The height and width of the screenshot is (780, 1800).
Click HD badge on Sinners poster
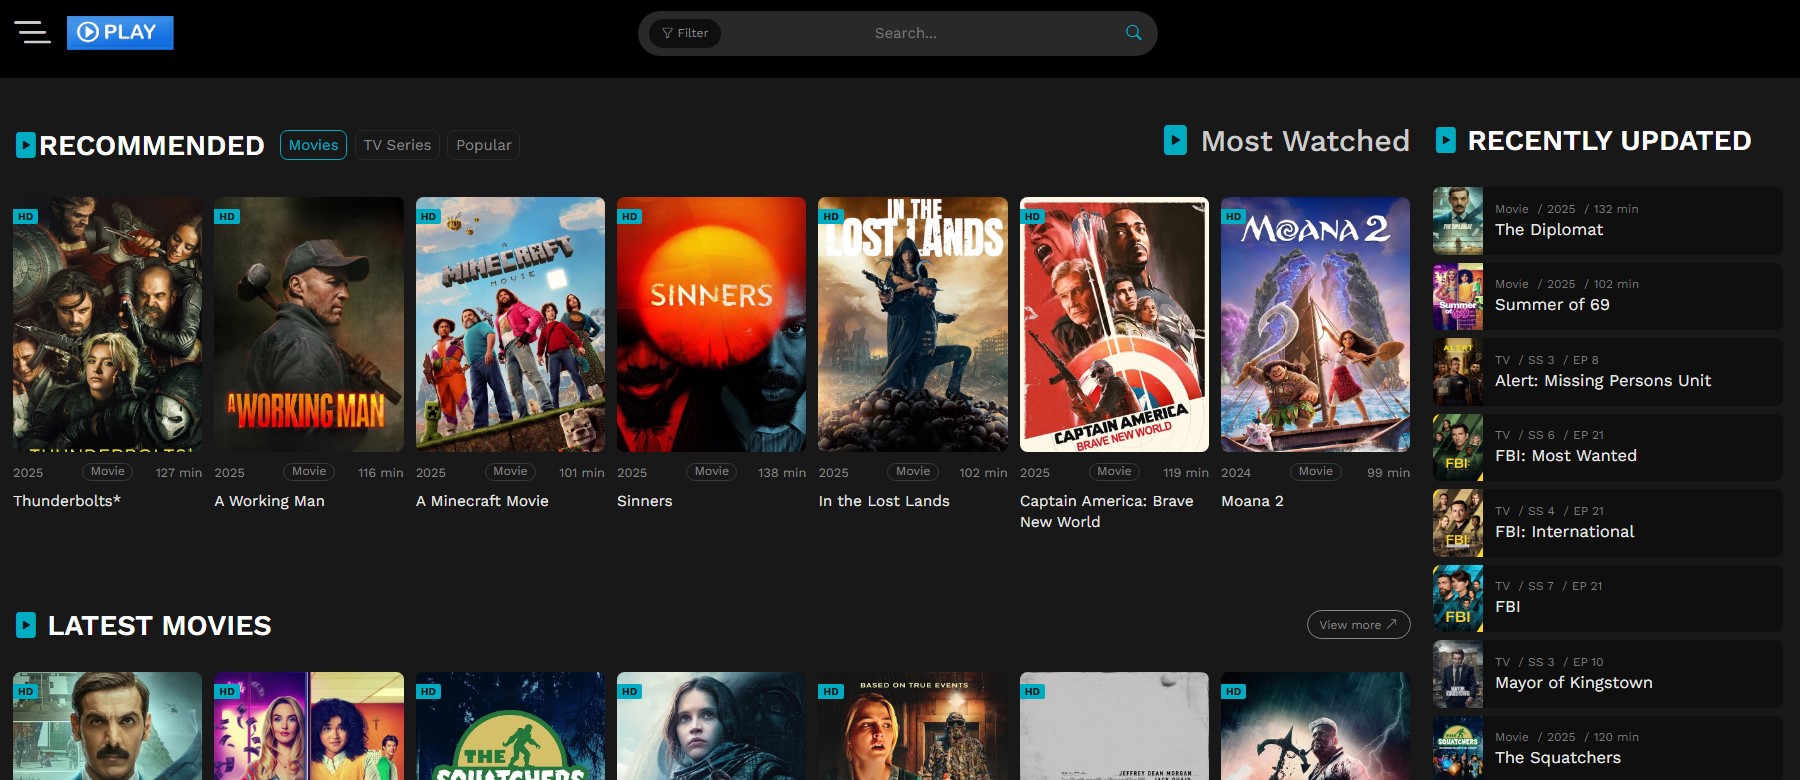tap(629, 216)
